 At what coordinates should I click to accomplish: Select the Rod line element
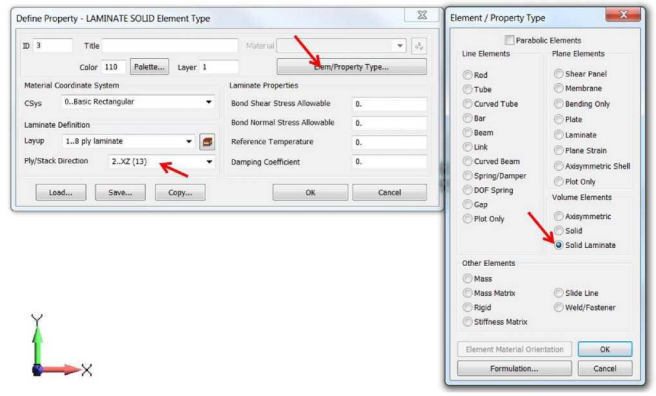[x=467, y=75]
